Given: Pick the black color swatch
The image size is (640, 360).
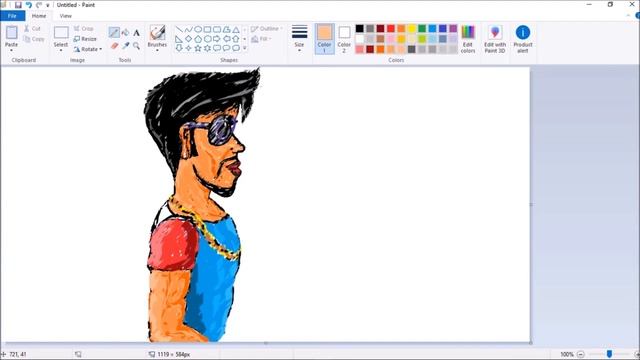Looking at the screenshot, I should (360, 28).
